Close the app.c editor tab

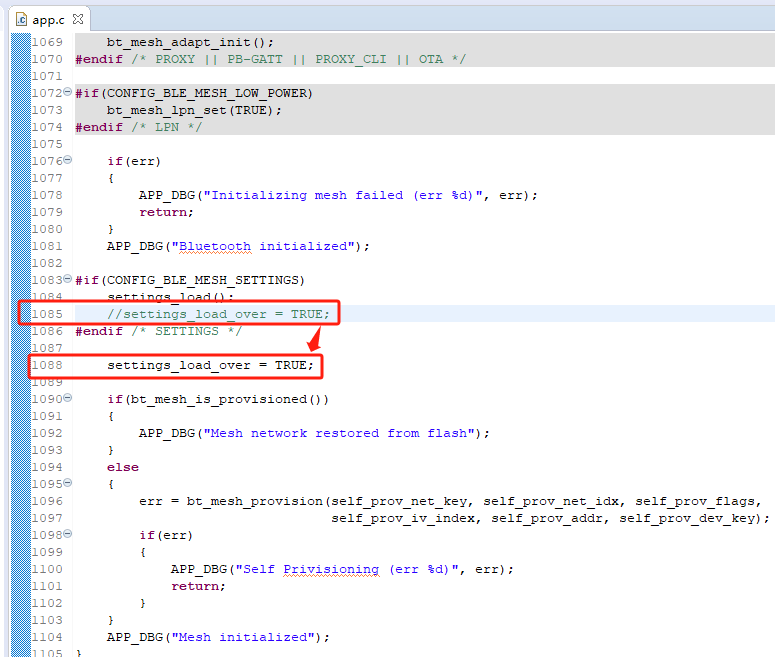coord(78,19)
